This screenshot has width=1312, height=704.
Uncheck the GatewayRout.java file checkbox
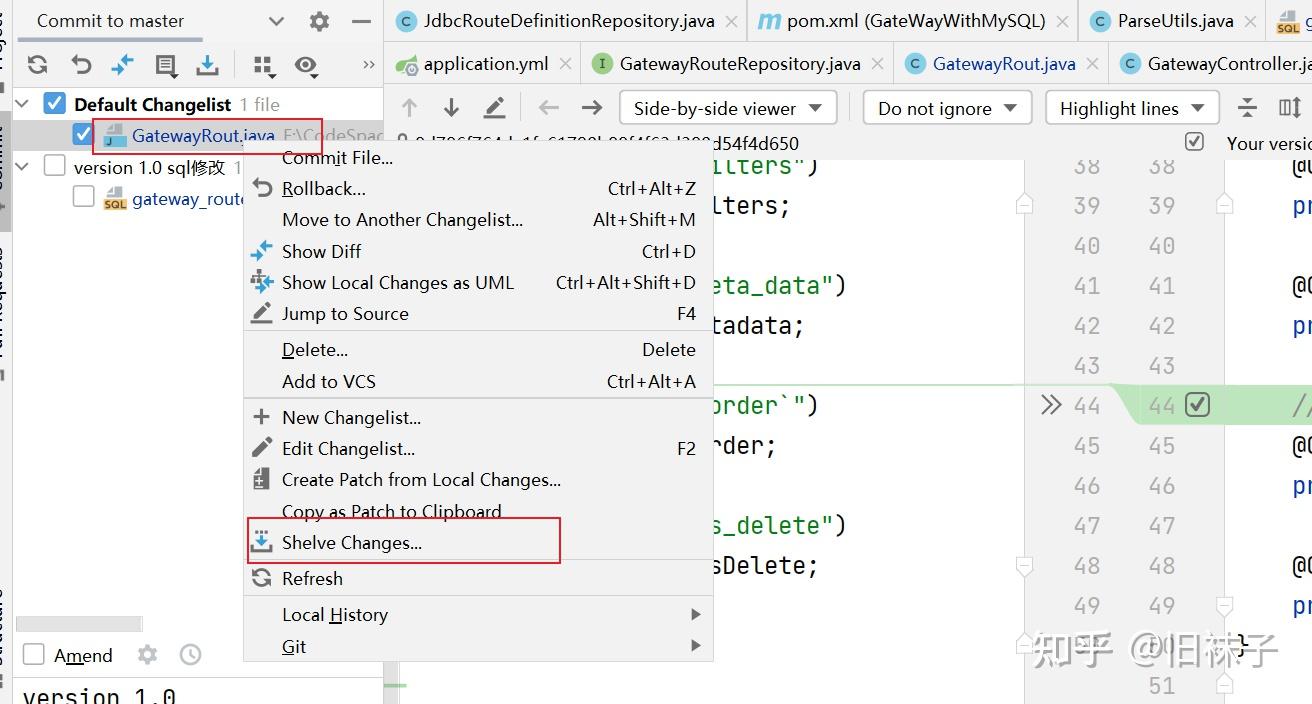tap(84, 134)
